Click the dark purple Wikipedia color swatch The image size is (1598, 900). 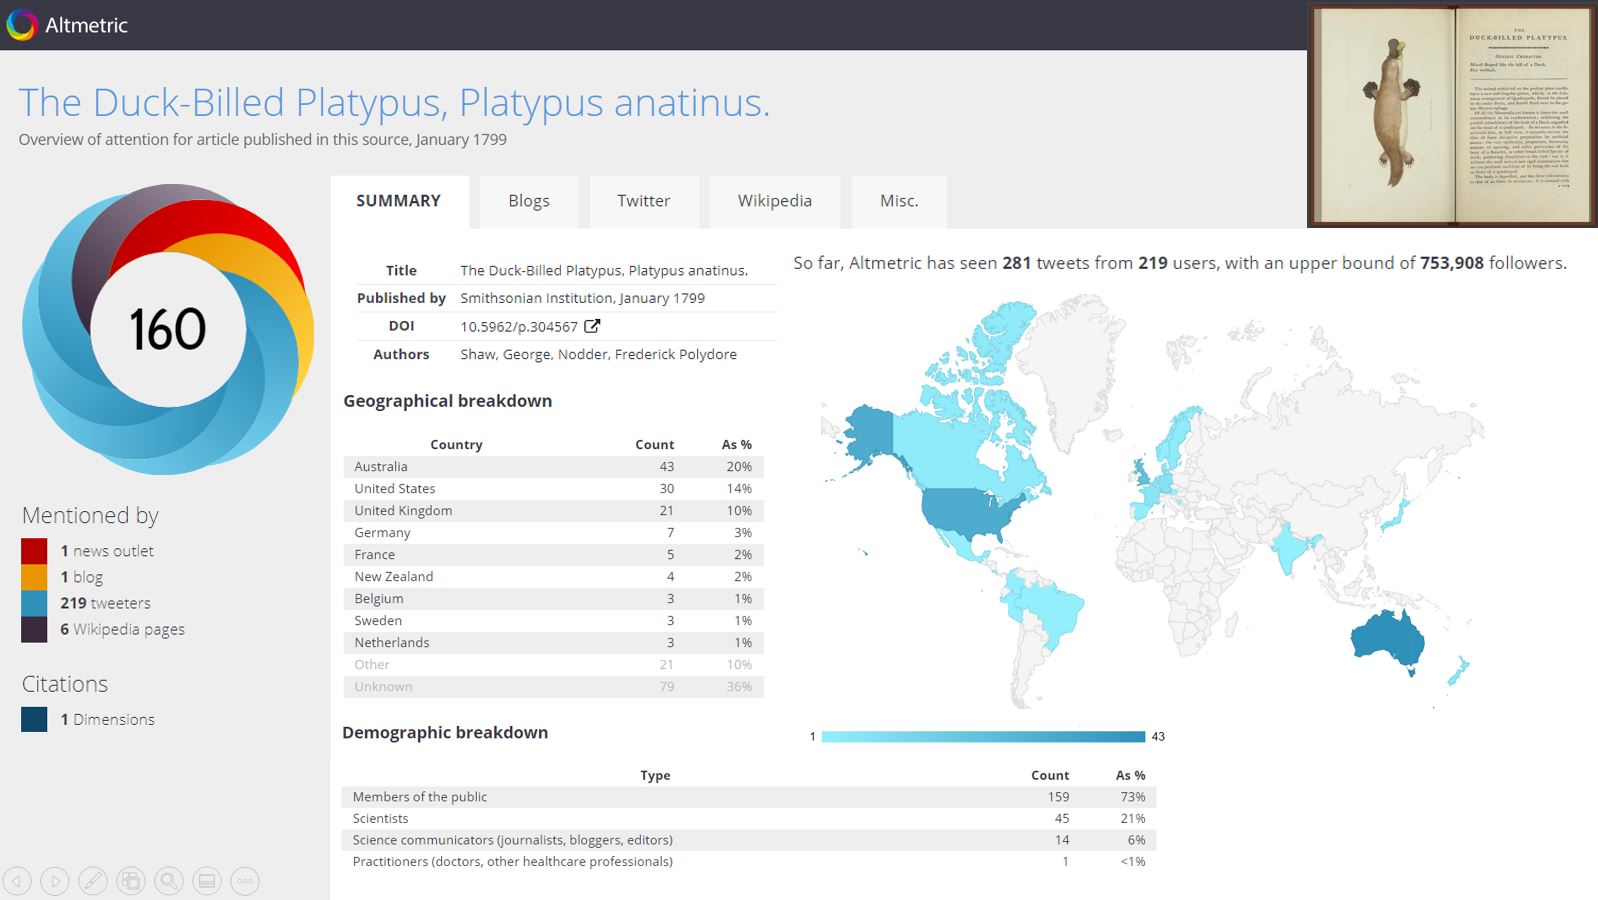tap(34, 629)
